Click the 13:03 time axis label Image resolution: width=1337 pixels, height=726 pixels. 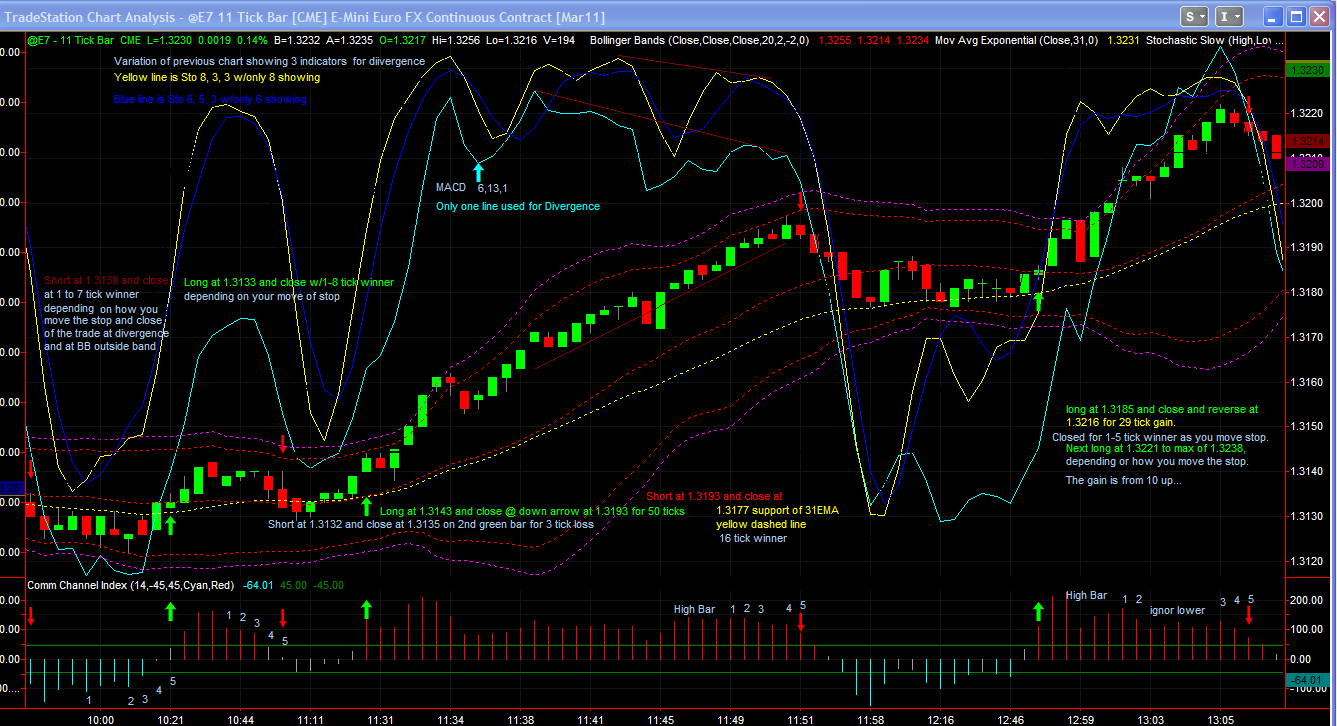1151,719
